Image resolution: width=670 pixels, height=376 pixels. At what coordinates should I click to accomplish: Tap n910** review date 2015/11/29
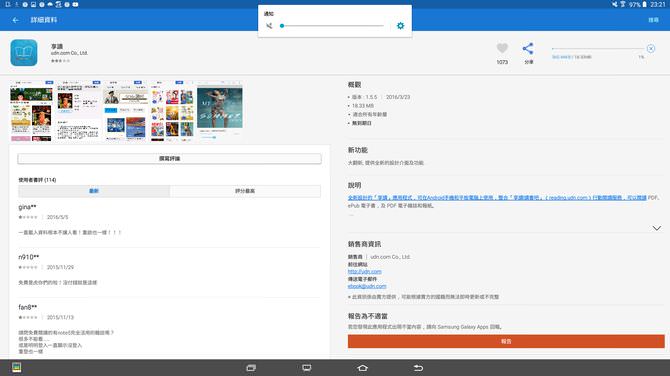(x=60, y=267)
